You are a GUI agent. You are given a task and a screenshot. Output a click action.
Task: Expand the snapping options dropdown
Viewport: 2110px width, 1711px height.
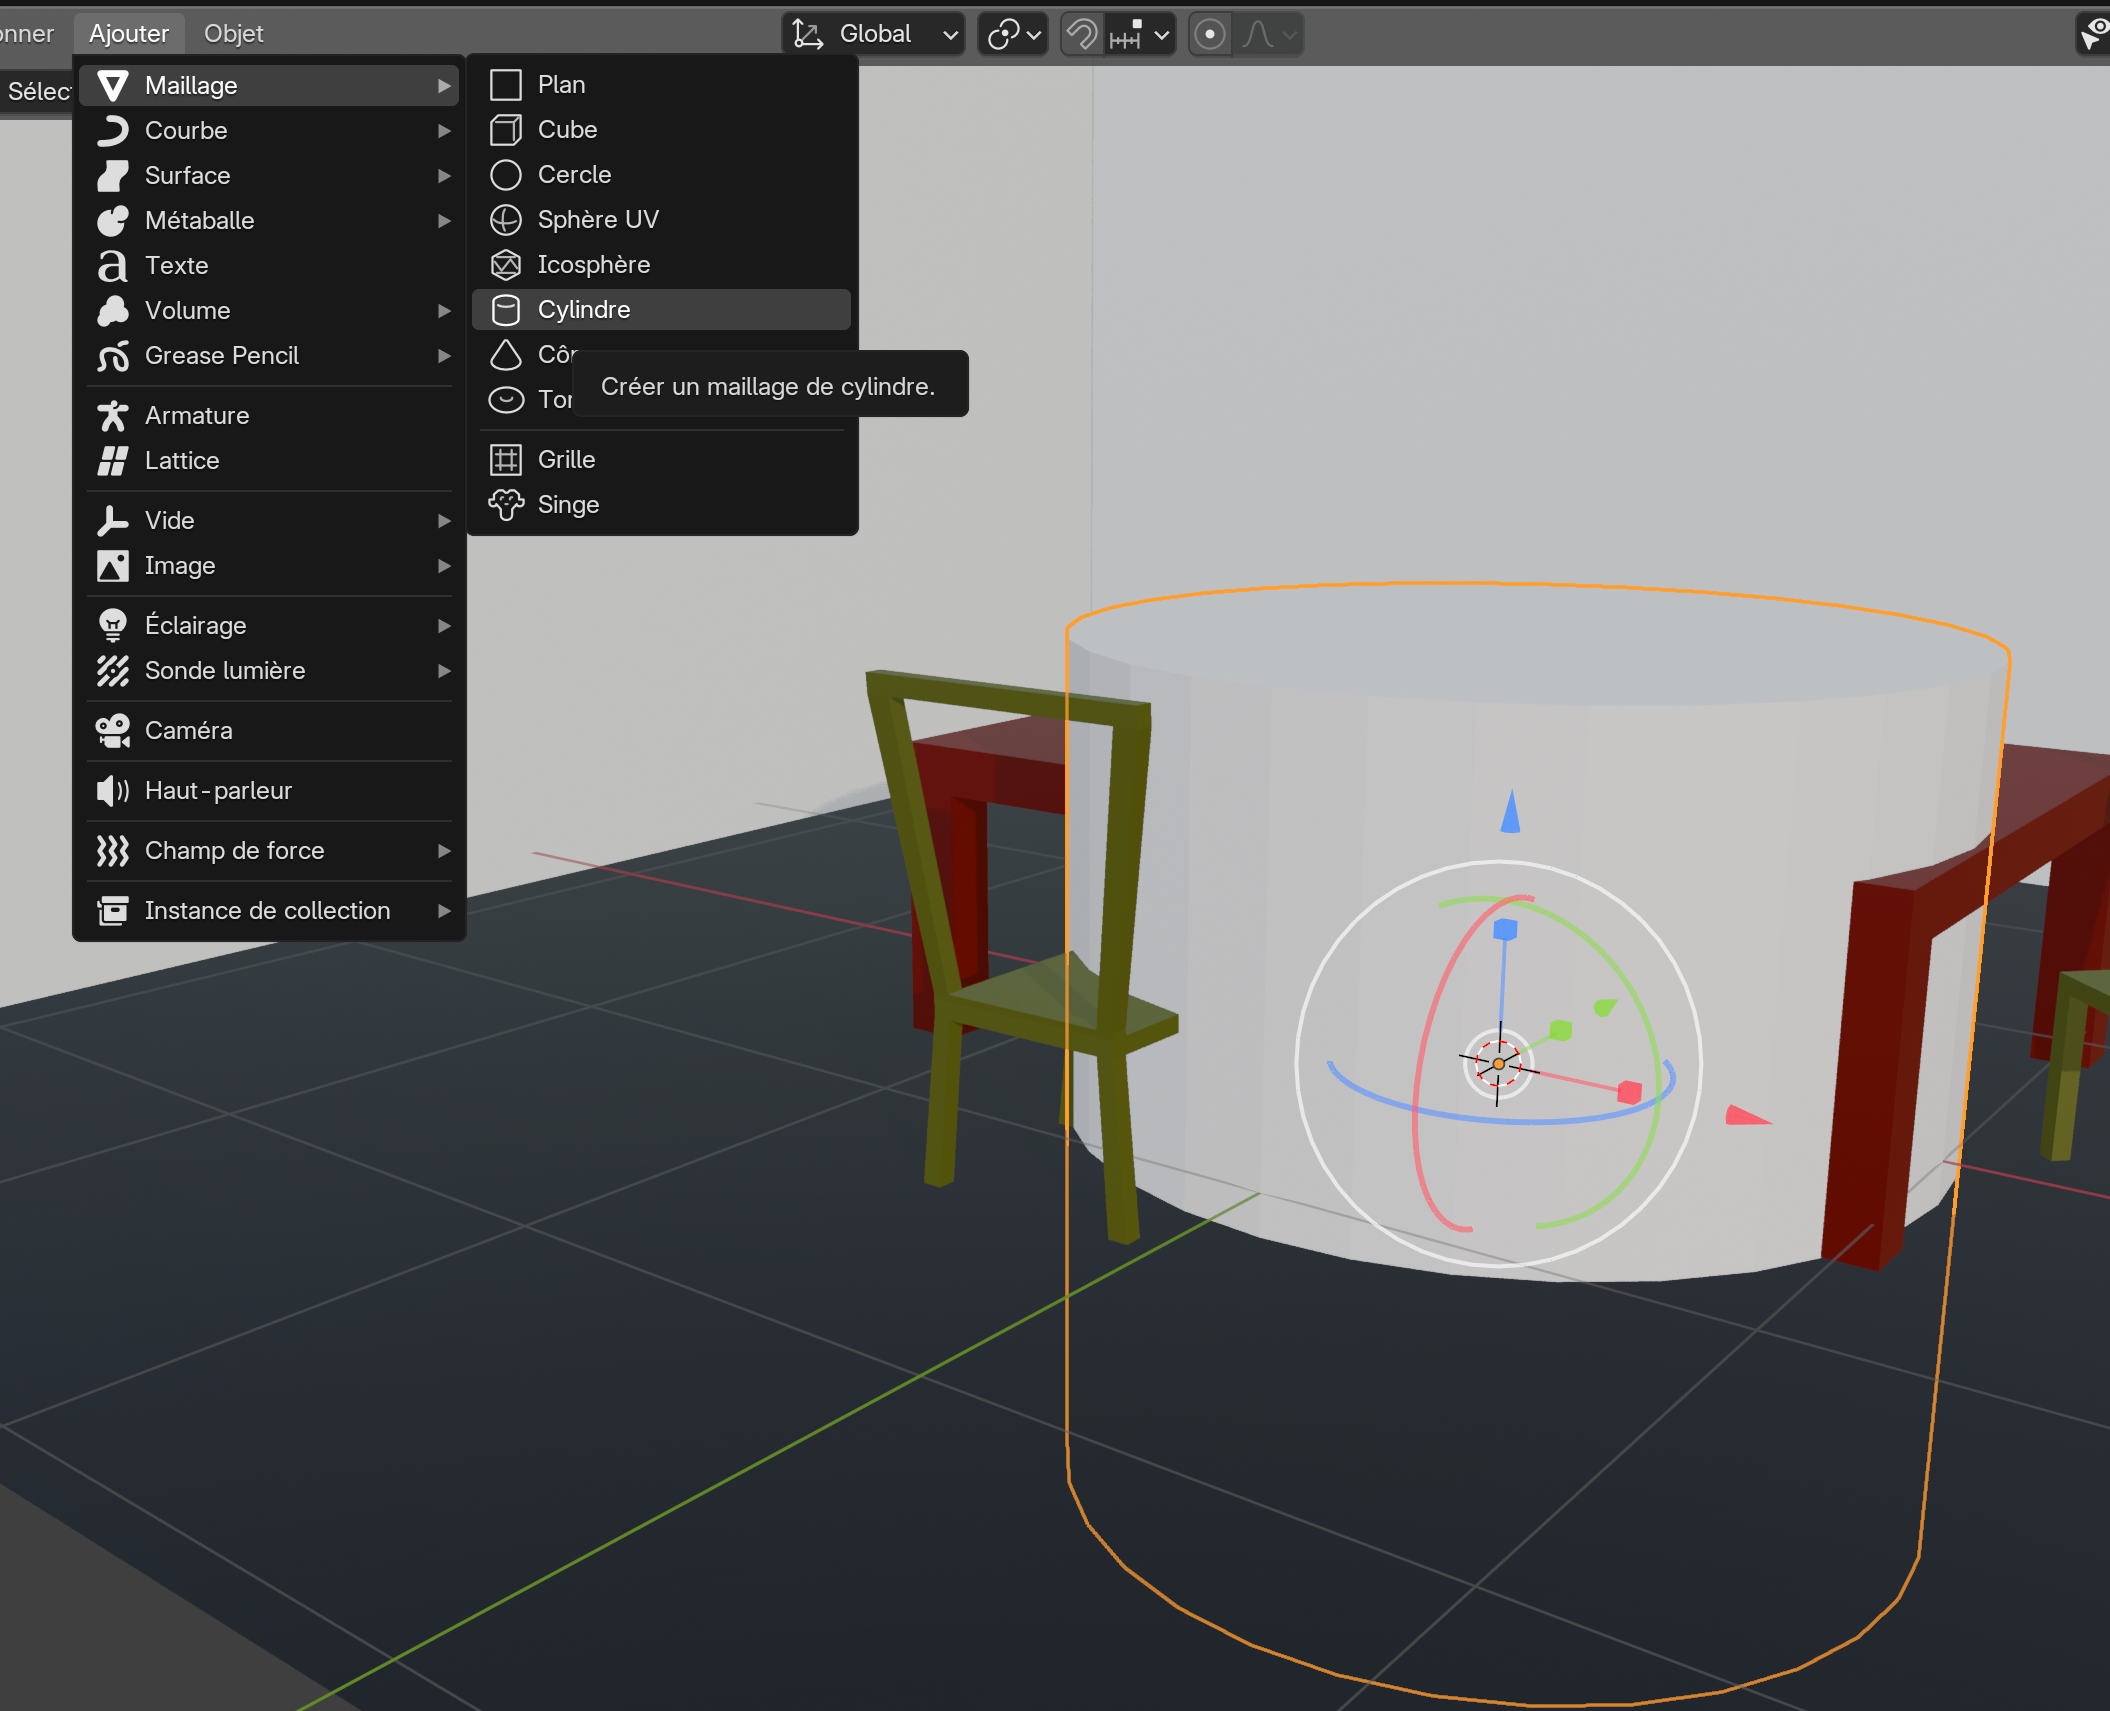1161,35
